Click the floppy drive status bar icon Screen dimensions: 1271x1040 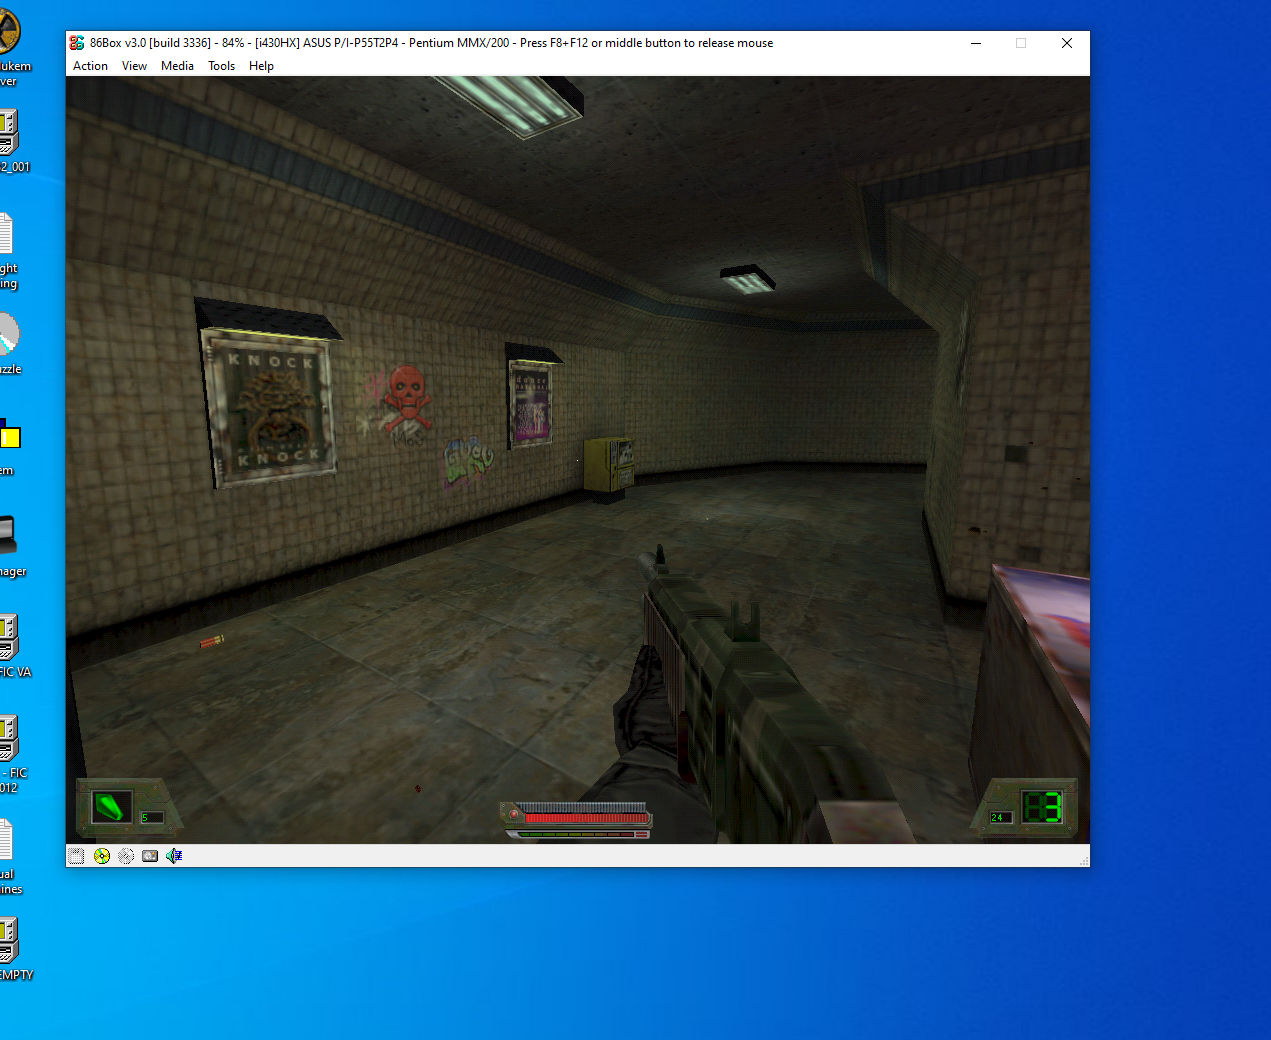pyautogui.click(x=77, y=856)
